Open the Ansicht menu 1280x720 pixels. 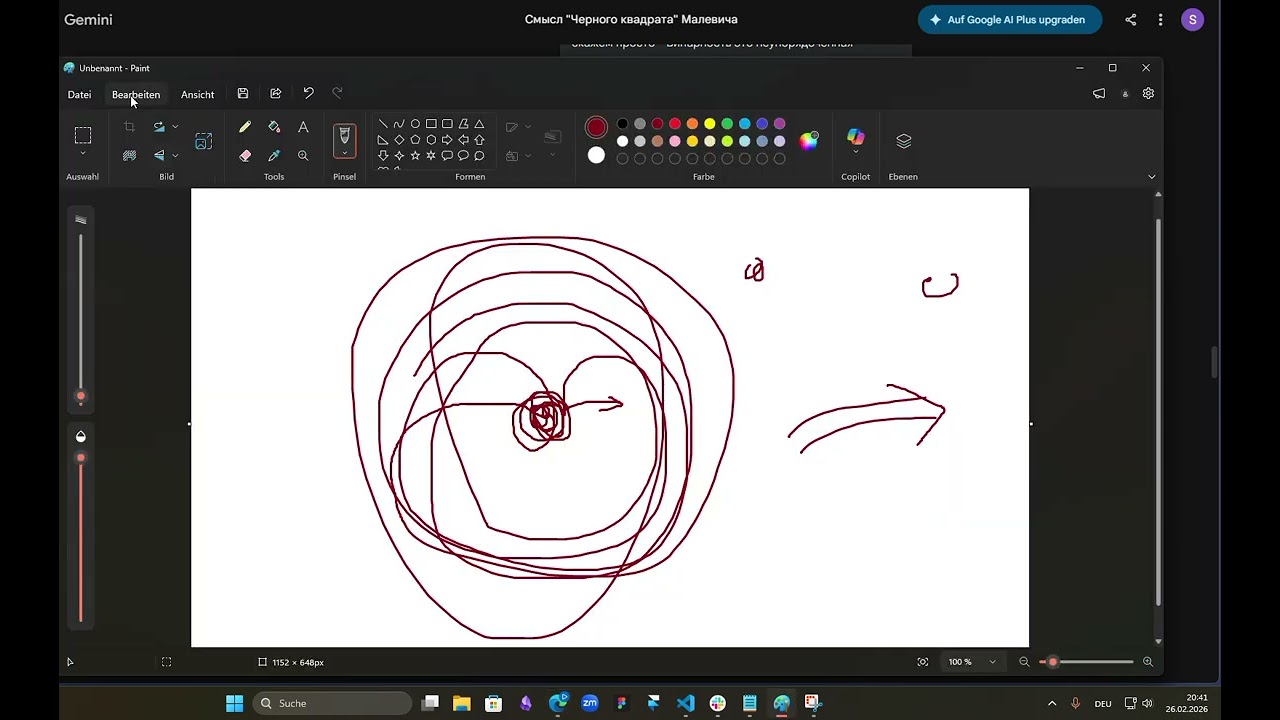pos(197,94)
